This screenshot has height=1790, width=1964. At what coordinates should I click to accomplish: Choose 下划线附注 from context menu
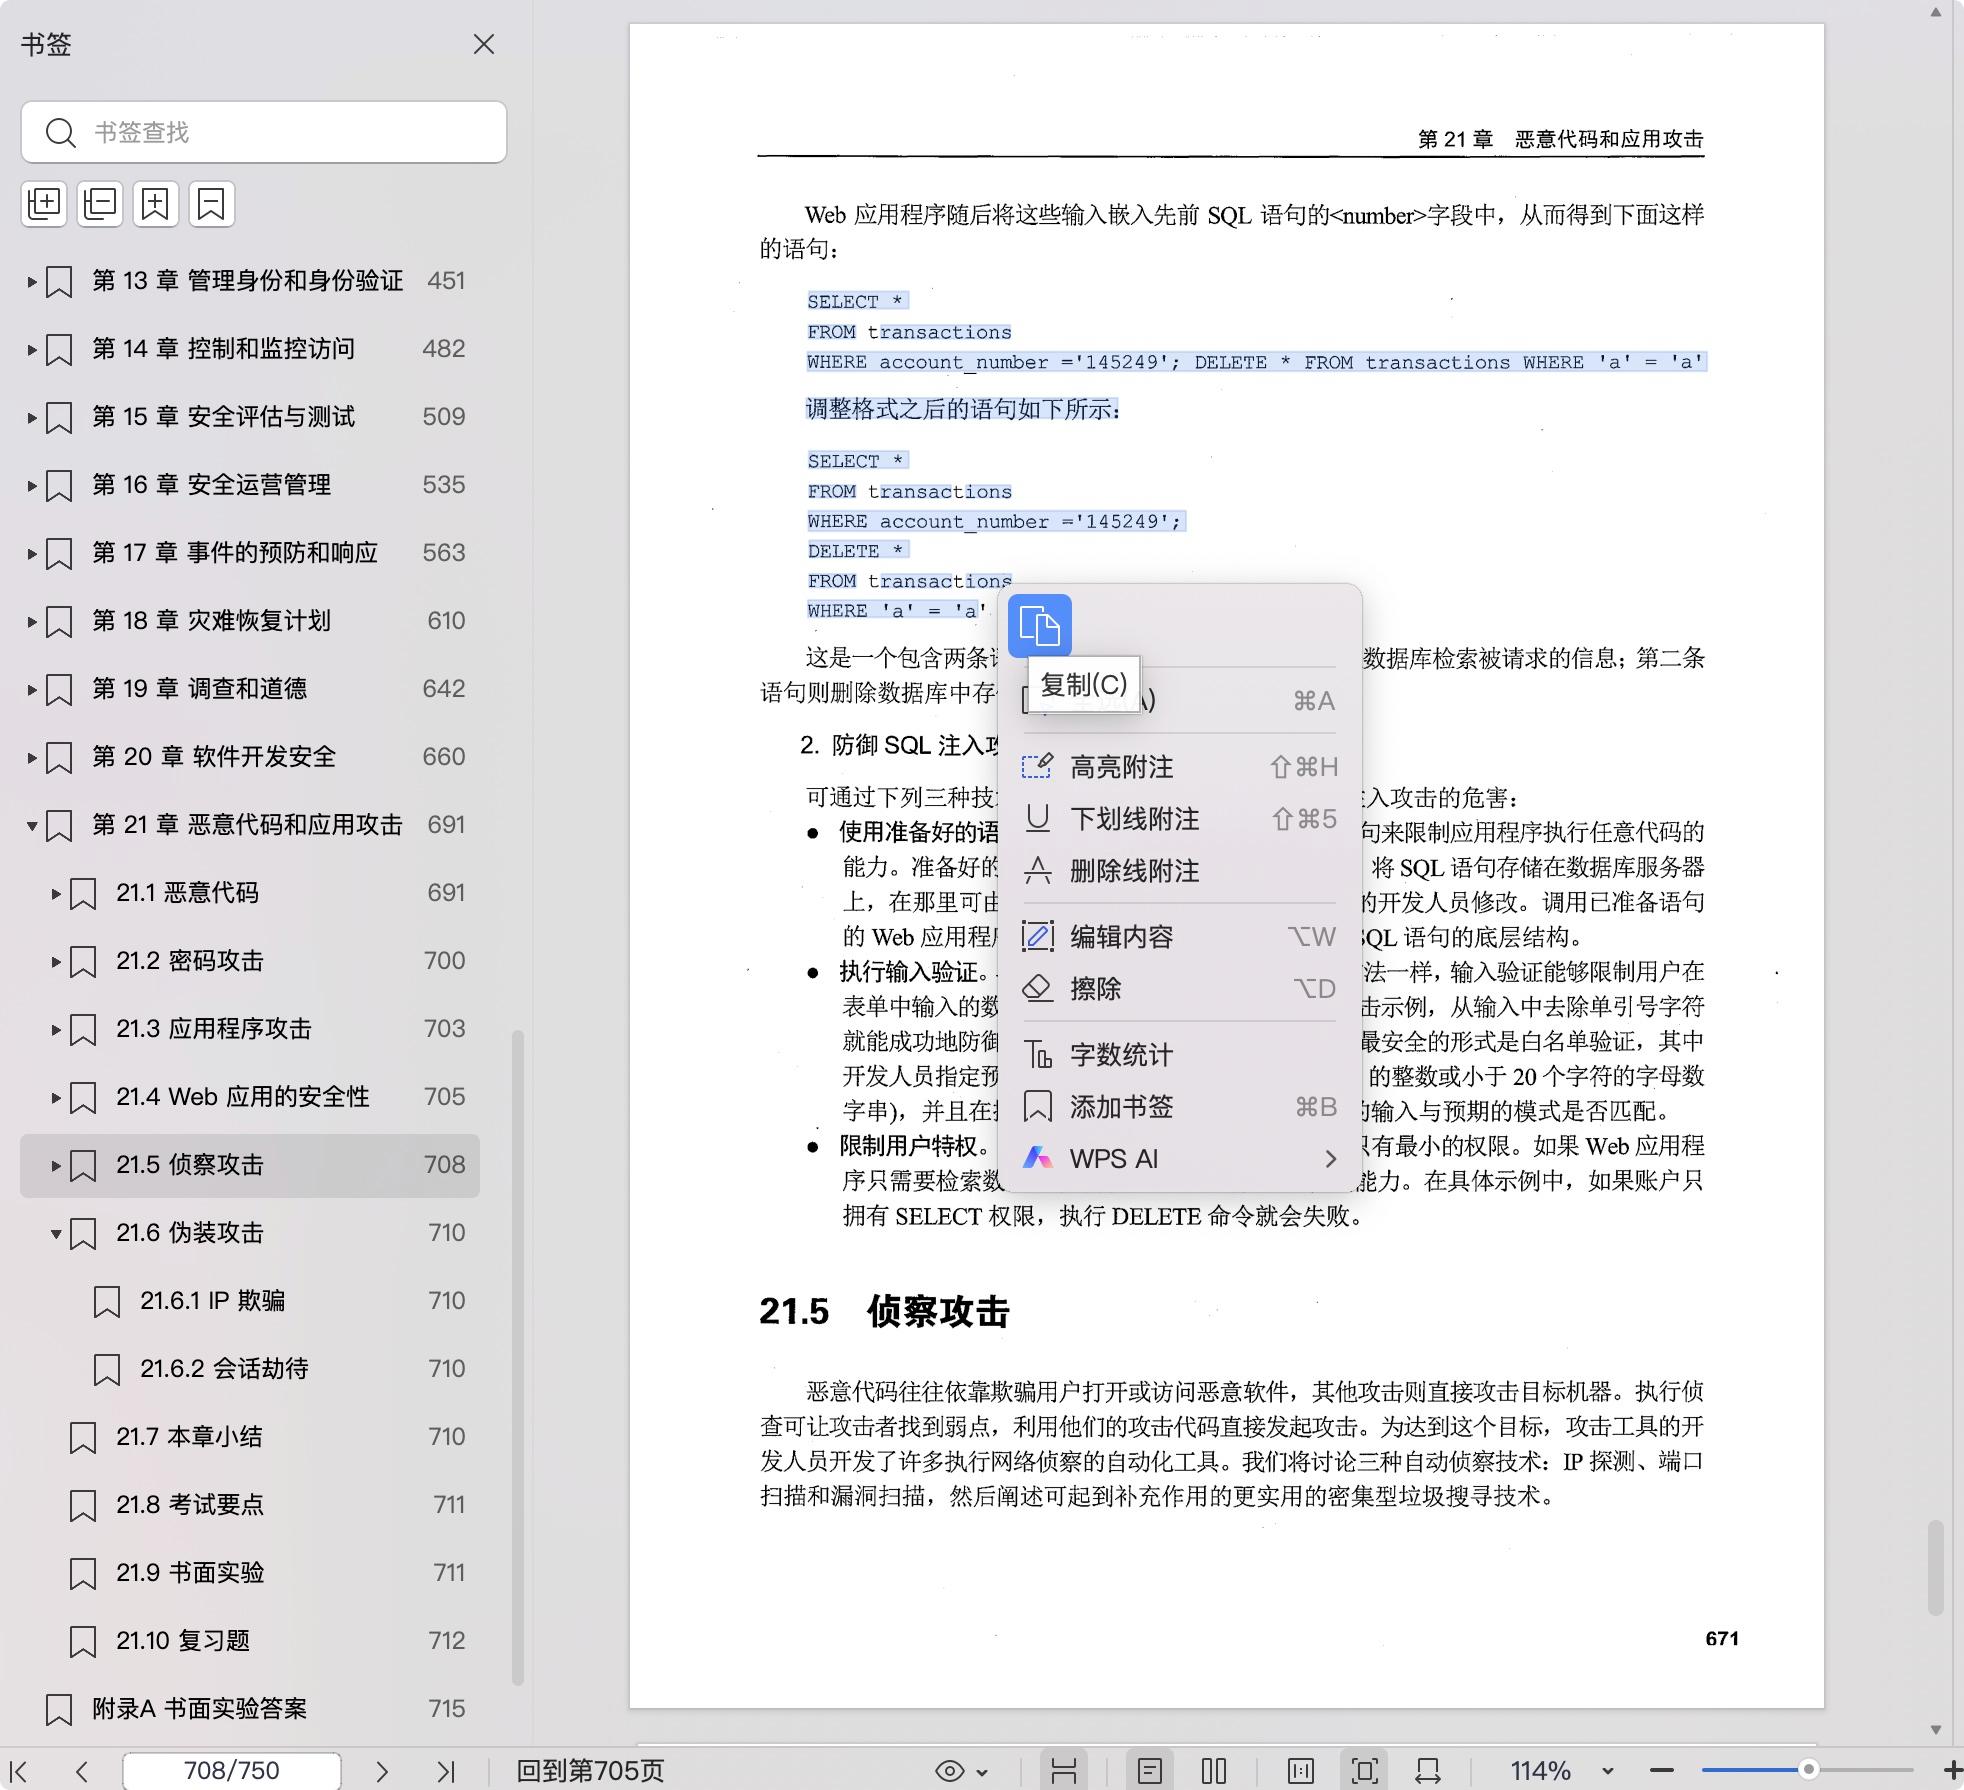point(1179,819)
